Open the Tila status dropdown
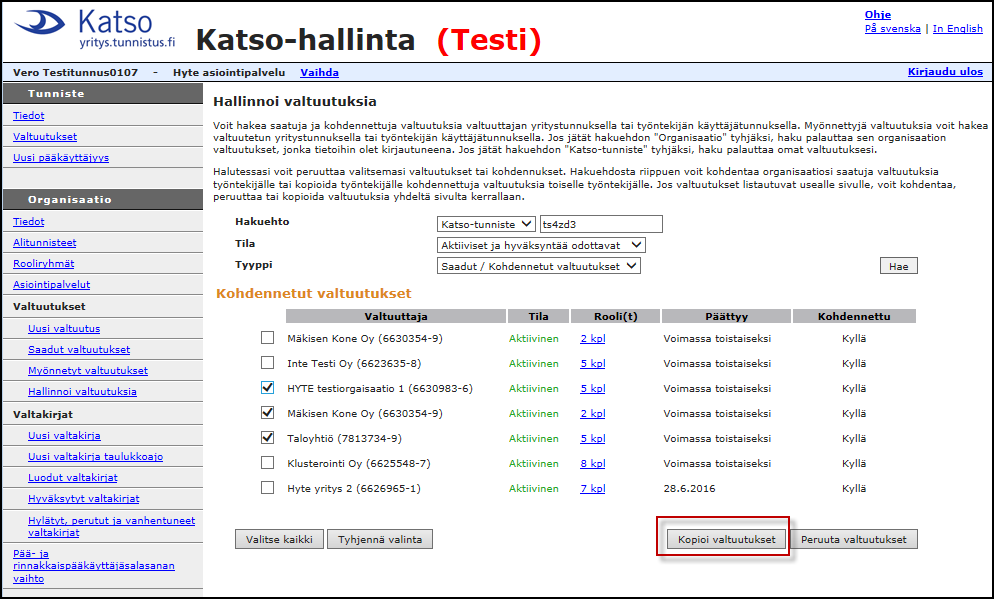 (x=541, y=245)
